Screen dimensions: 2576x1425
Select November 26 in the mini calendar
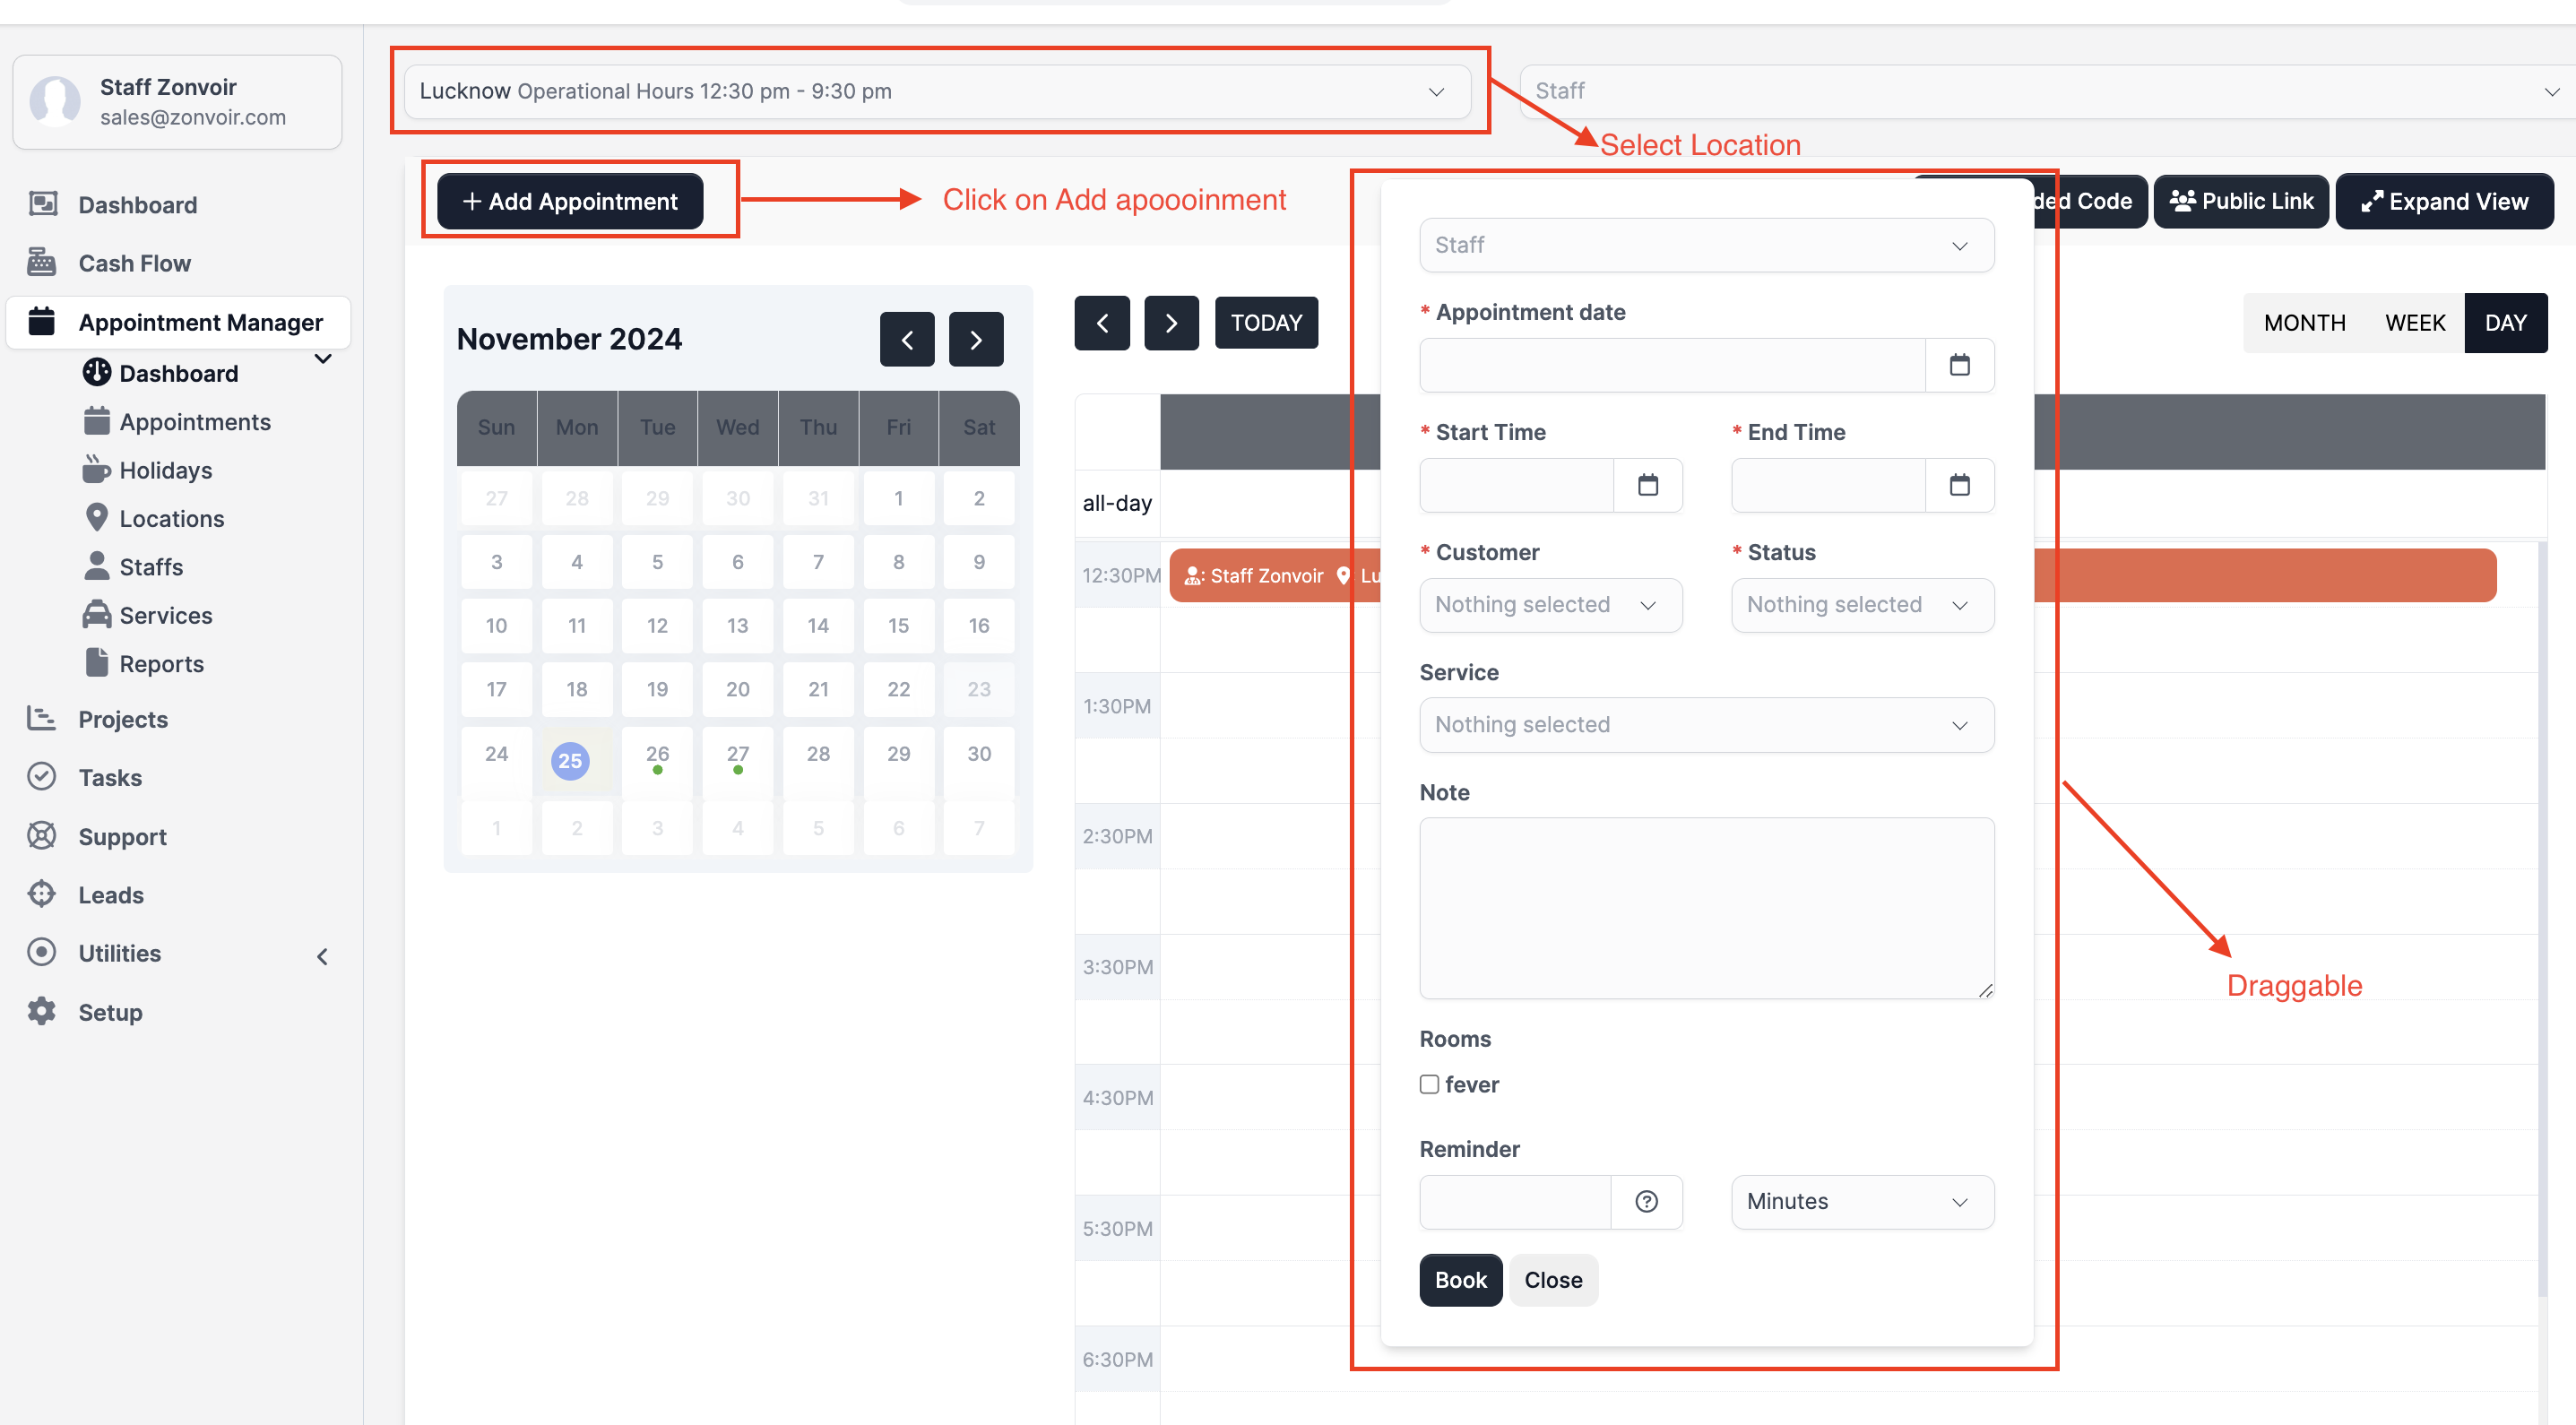coord(656,755)
